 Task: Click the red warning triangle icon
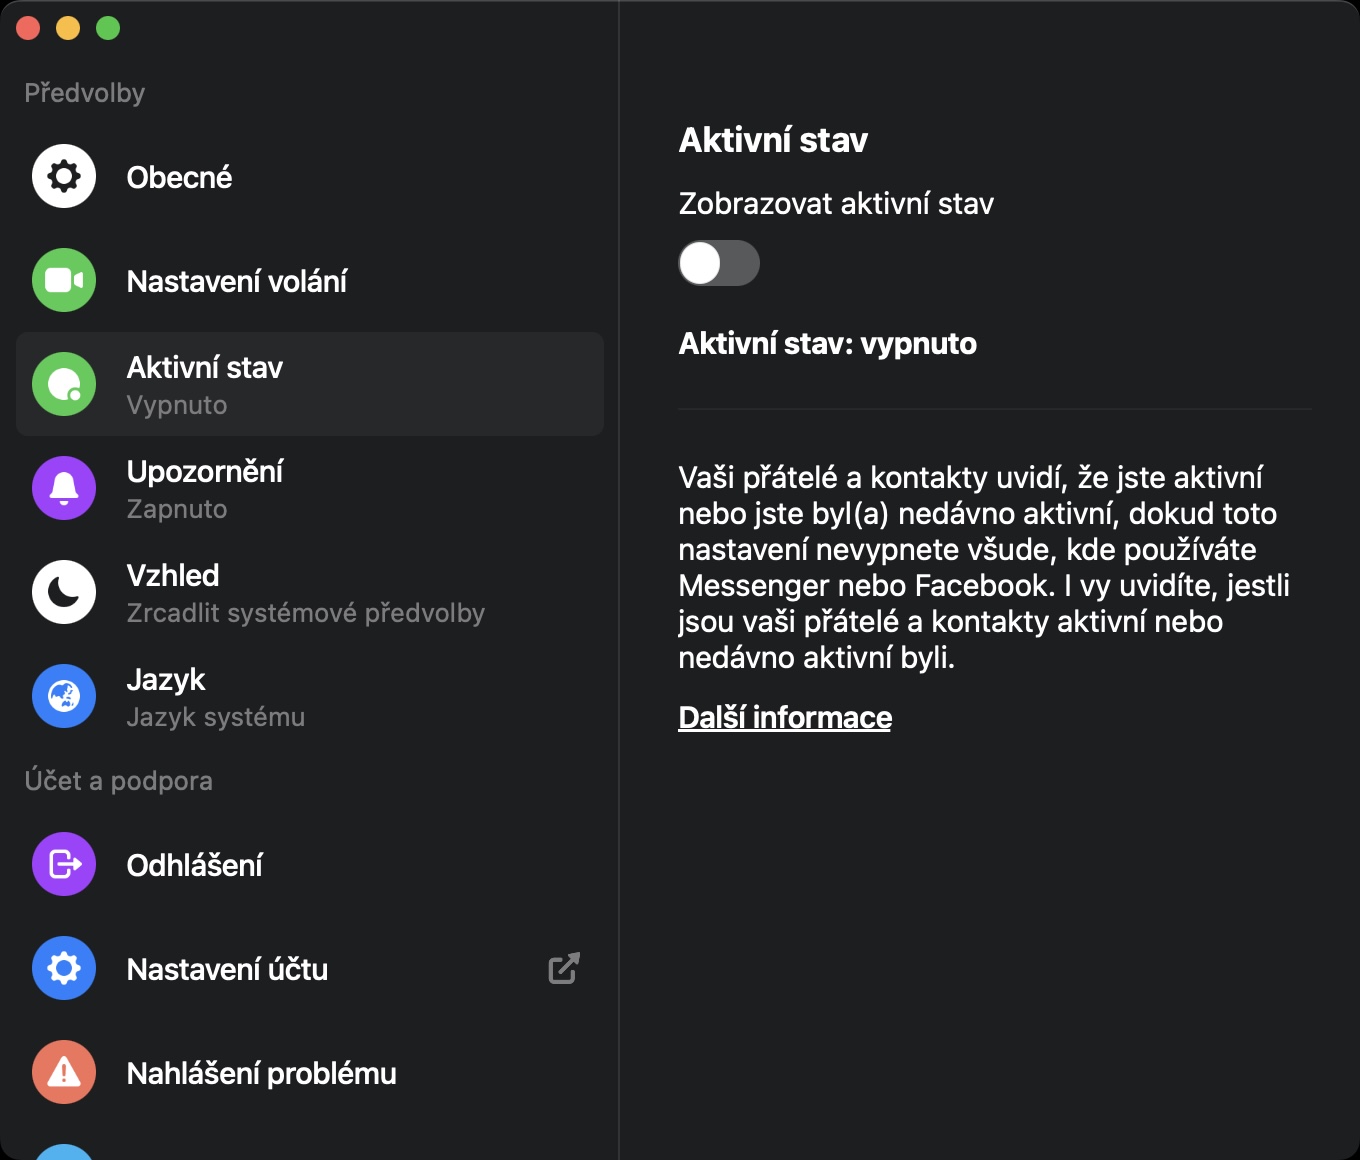point(64,1072)
